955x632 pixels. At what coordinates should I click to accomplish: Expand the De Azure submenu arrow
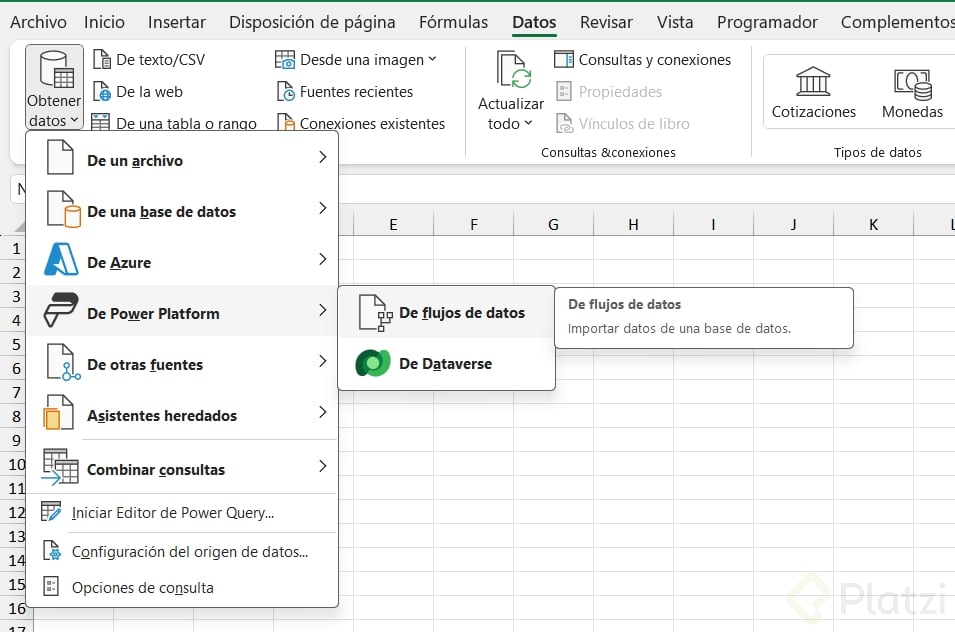[322, 260]
